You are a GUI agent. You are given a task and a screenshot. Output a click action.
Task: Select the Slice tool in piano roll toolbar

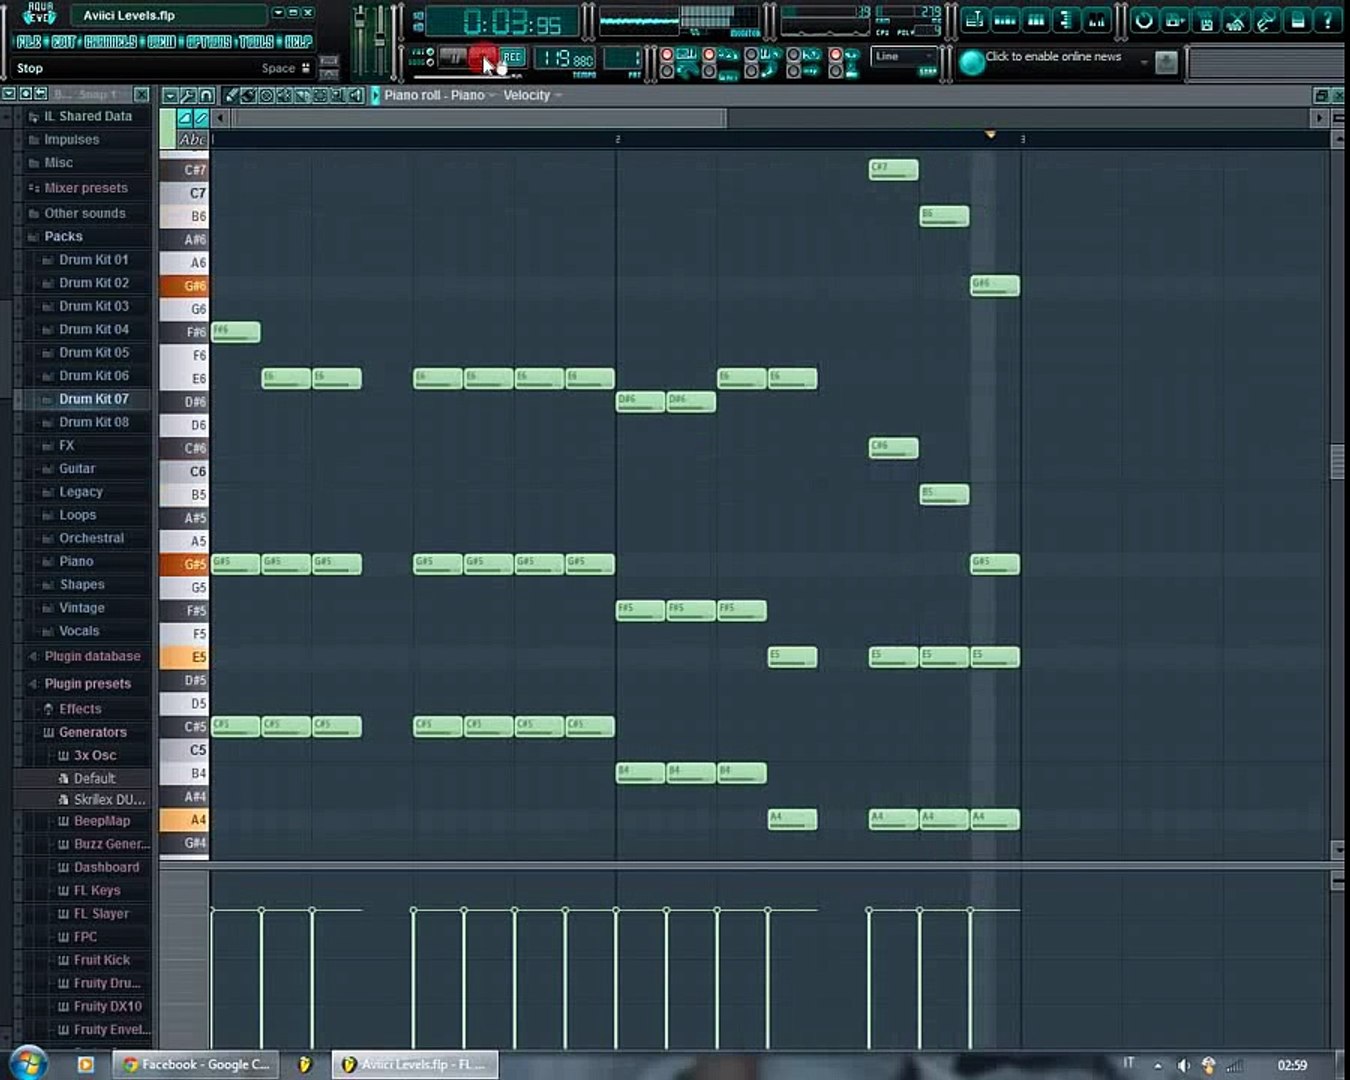tap(302, 95)
